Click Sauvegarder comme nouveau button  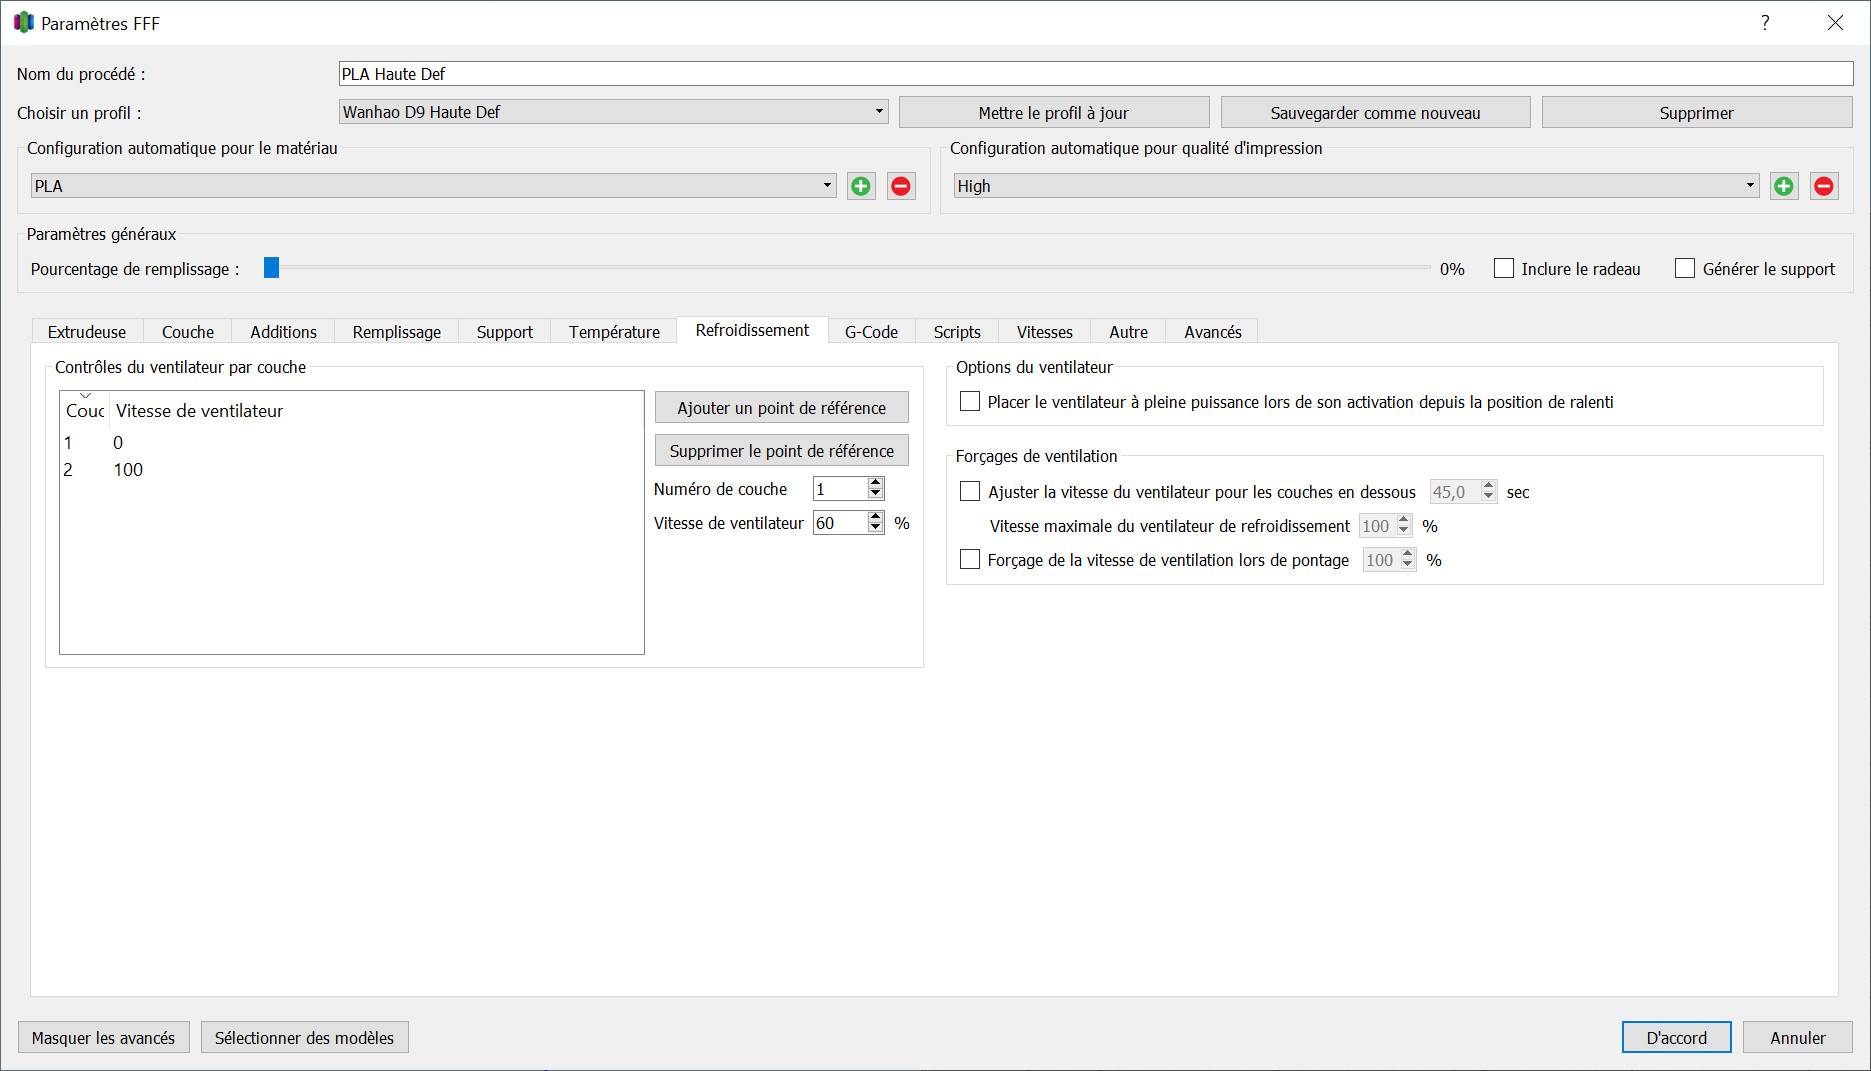click(1375, 113)
